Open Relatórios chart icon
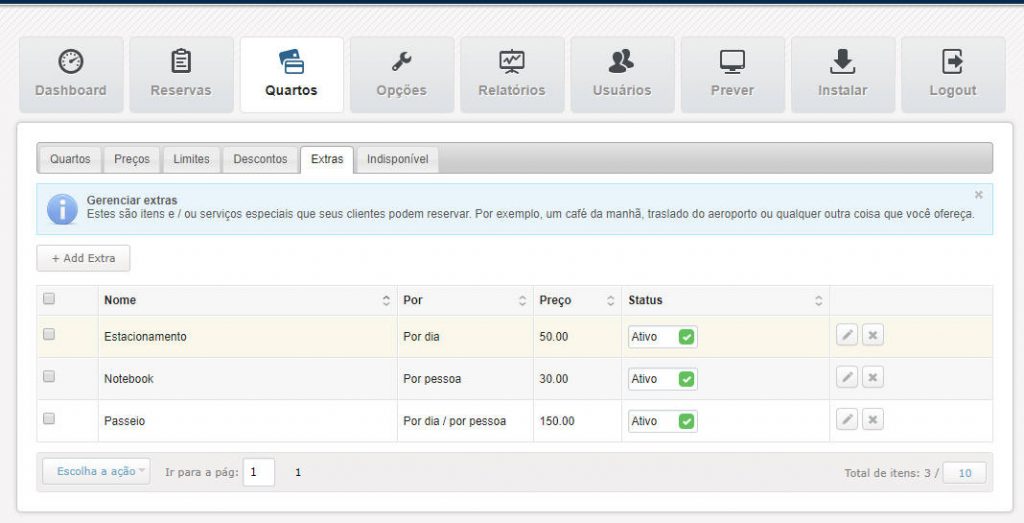 click(512, 62)
